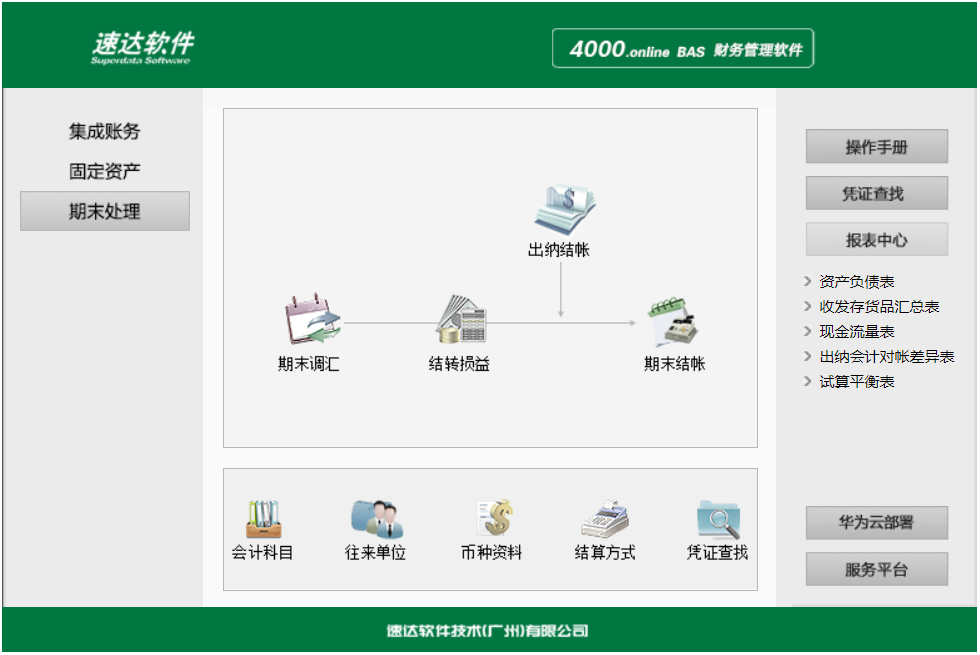Viewport: 980px width, 655px height.
Task: Open the 现金流量表 report link
Action: tap(856, 332)
